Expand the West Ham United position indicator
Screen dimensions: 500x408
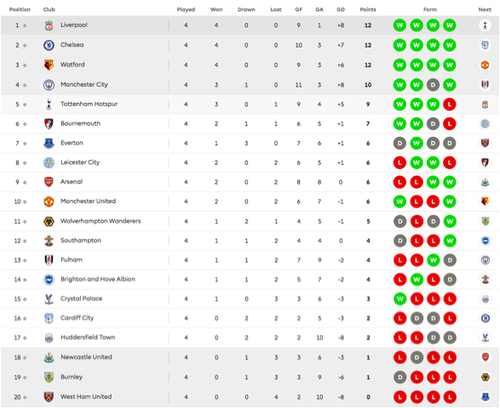[x=25, y=397]
